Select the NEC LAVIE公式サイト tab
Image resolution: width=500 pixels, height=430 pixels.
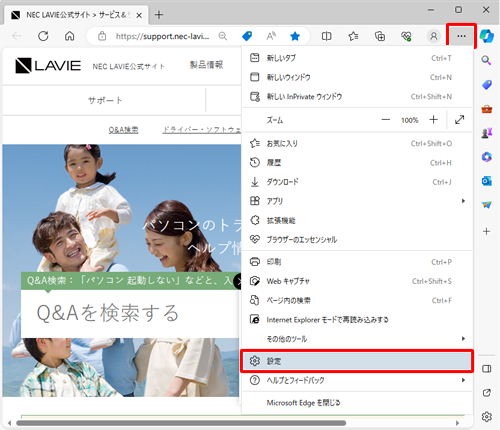[x=76, y=15]
